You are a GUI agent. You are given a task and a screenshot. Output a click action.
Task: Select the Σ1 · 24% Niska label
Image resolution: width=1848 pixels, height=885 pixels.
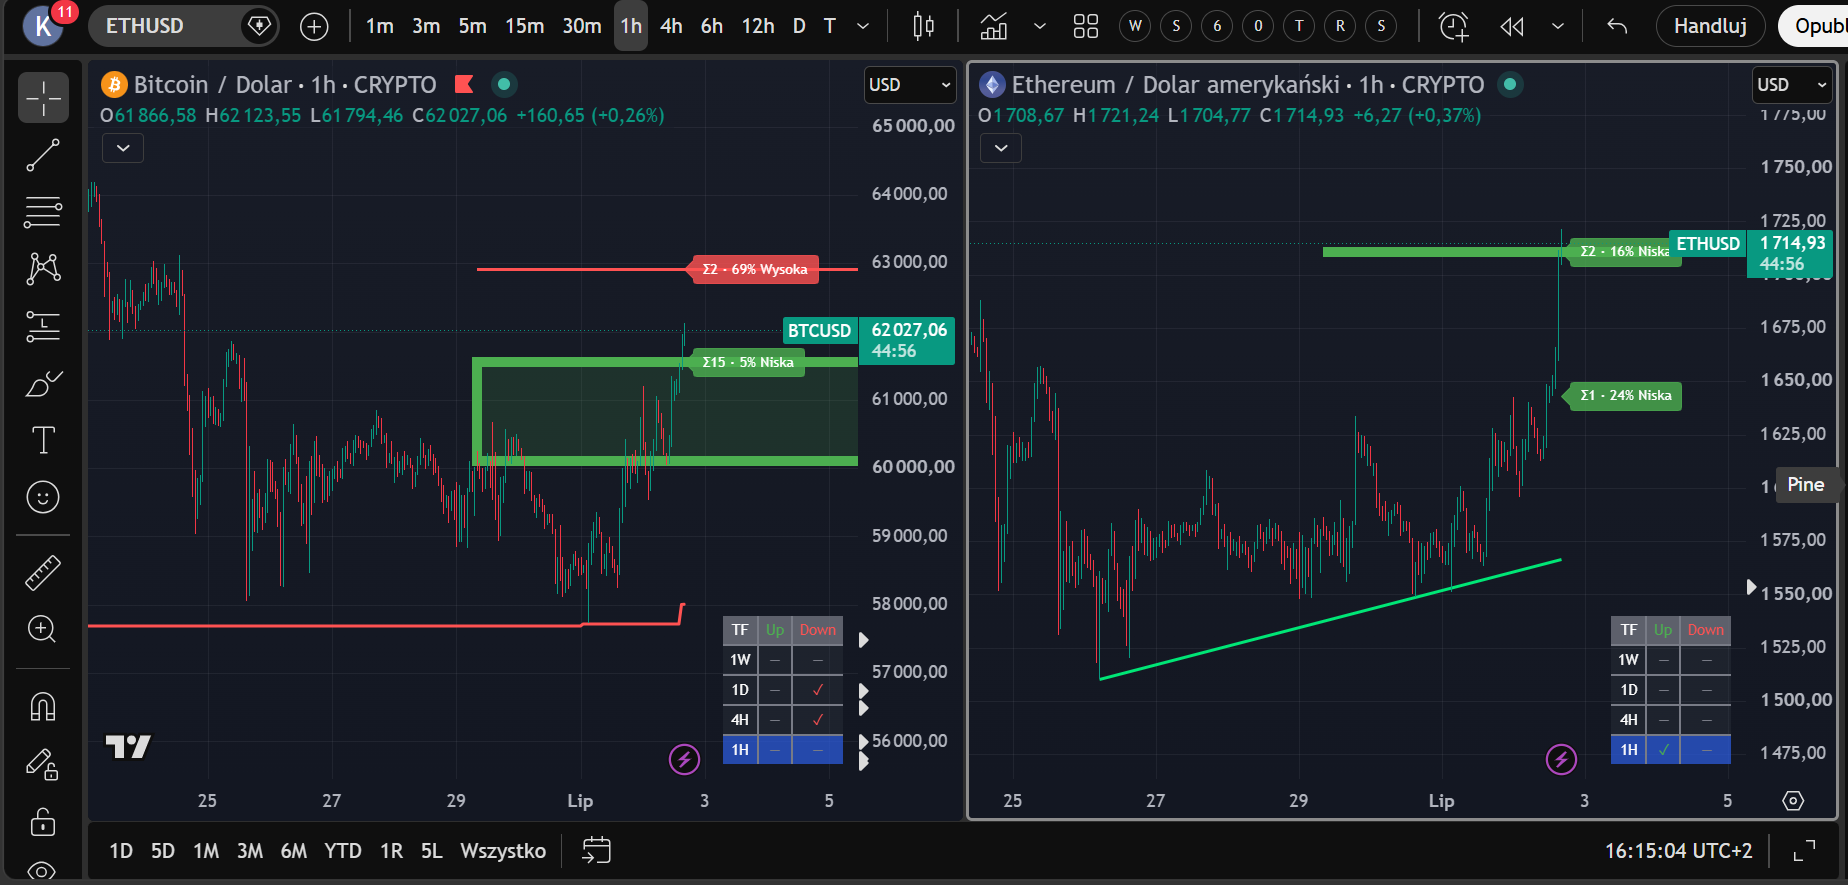tap(1625, 395)
